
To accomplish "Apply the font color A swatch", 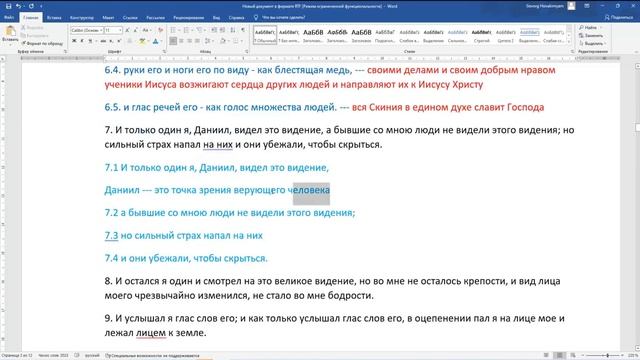I will (x=155, y=41).
